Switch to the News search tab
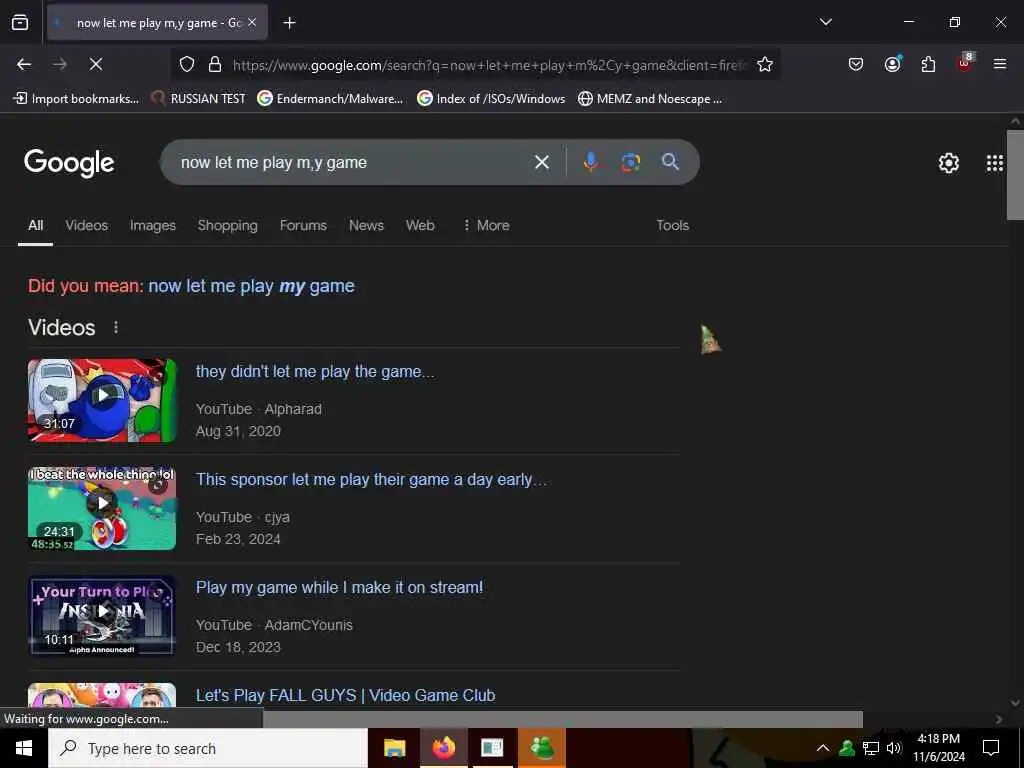 click(x=366, y=225)
